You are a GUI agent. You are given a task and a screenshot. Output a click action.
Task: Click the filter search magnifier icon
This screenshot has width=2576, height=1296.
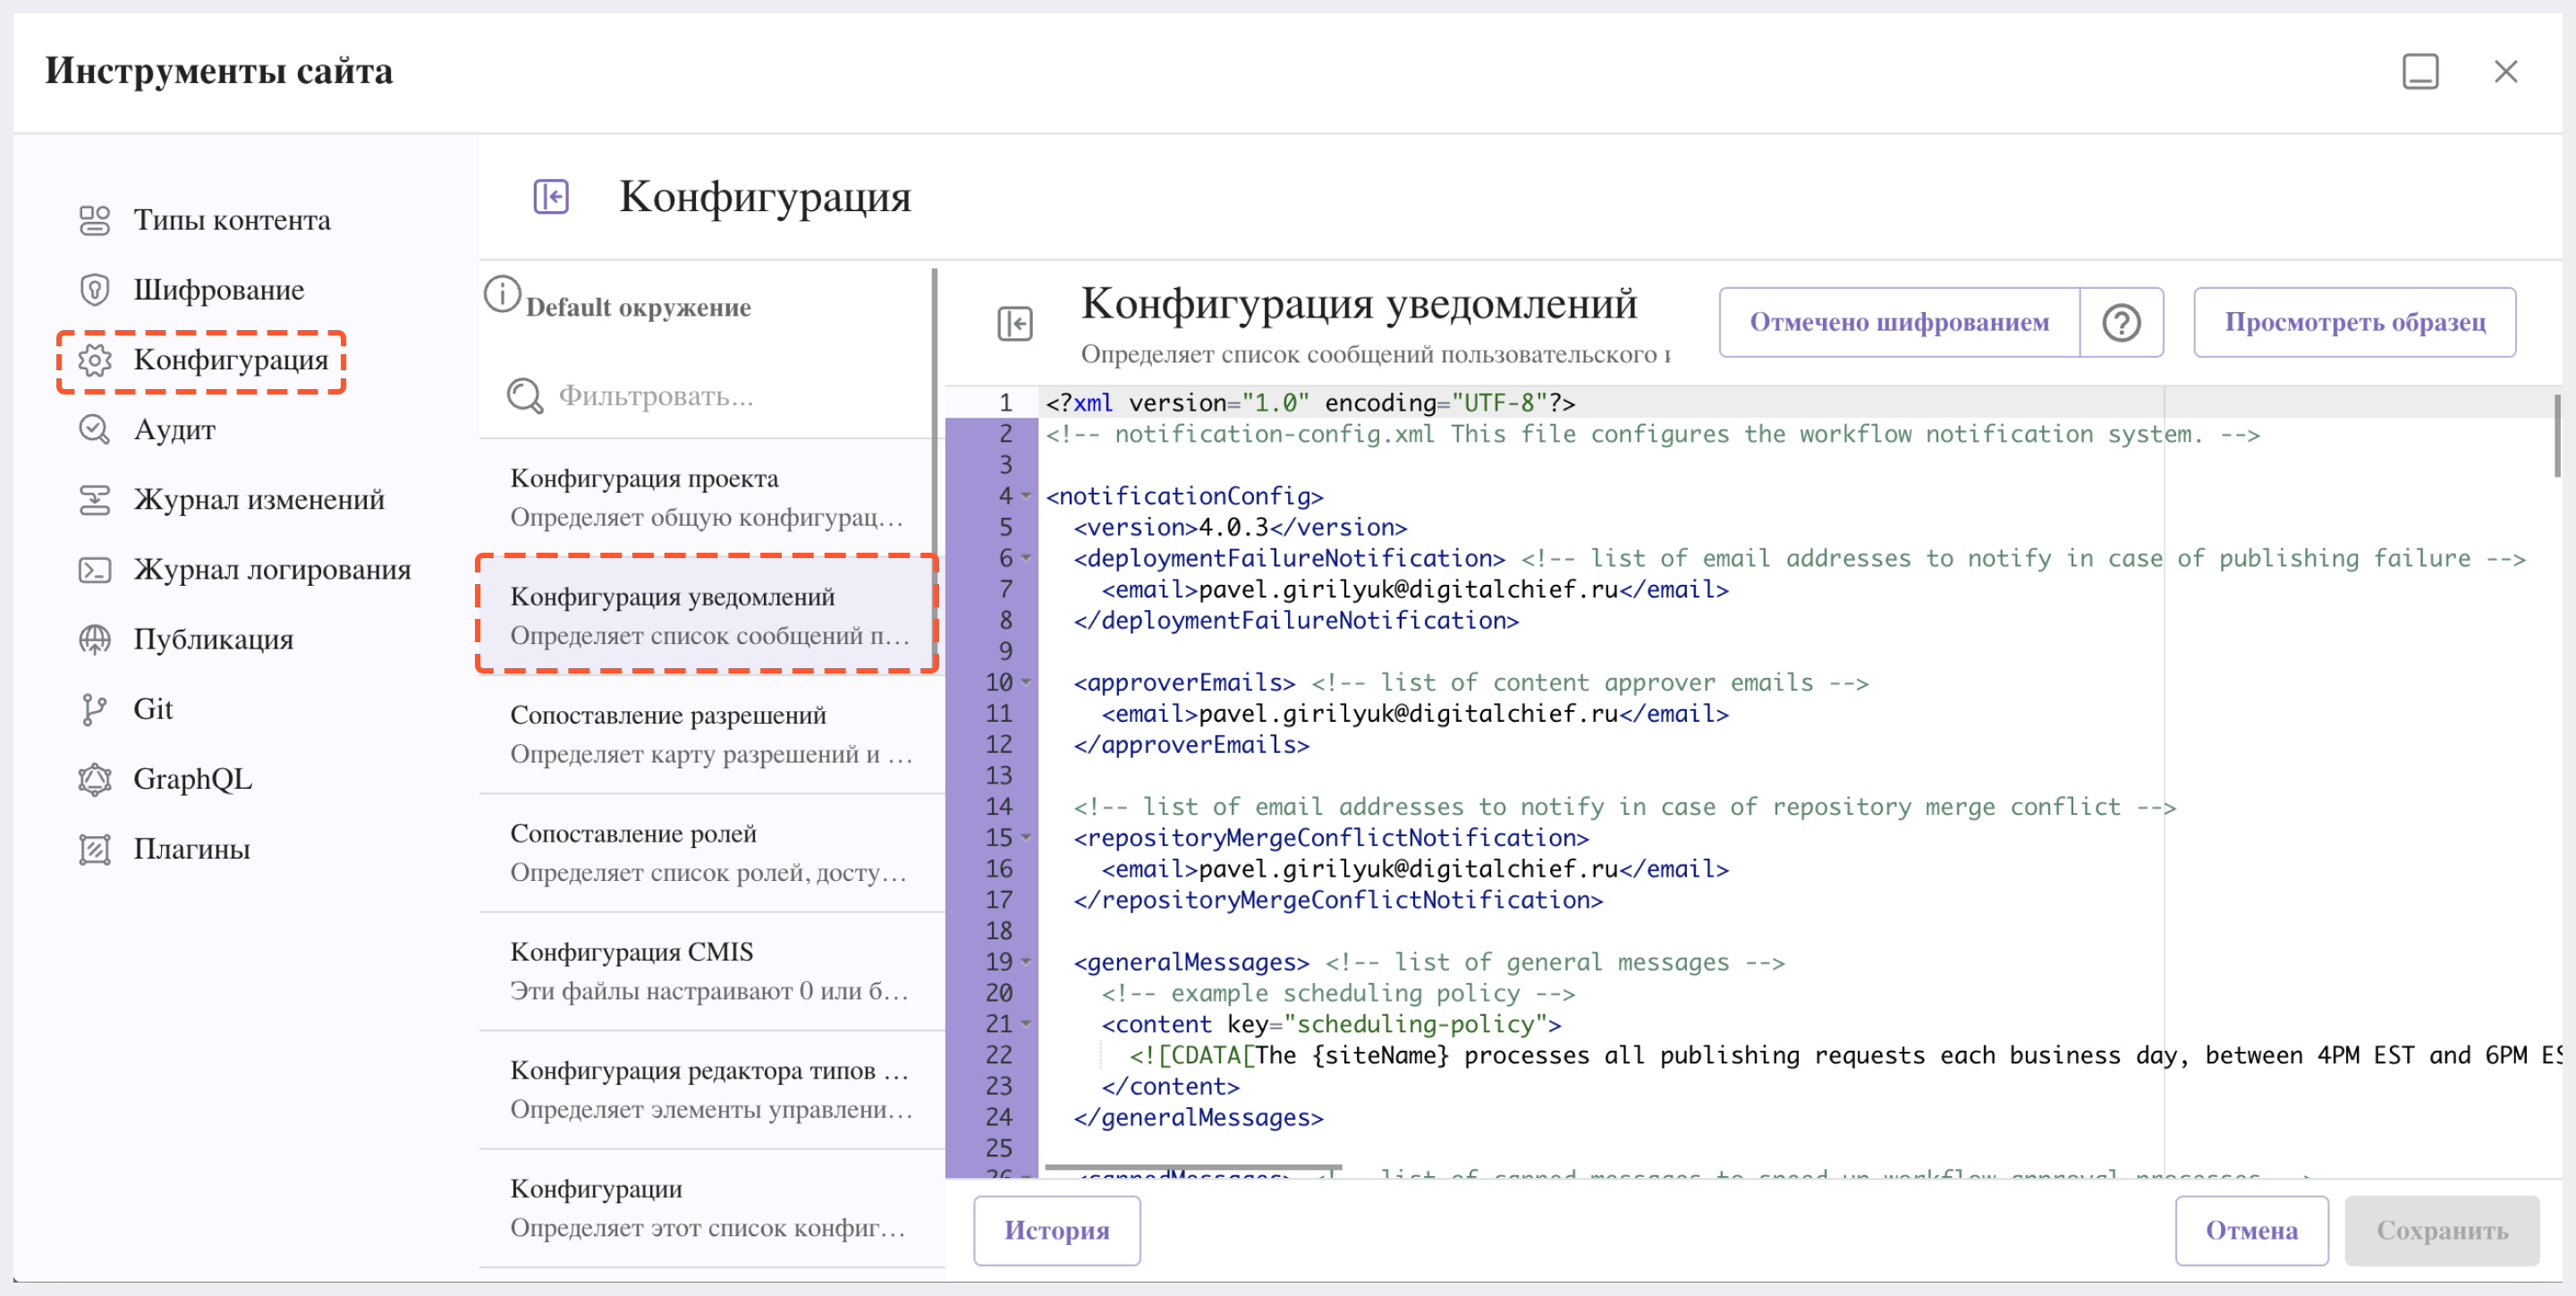click(525, 397)
